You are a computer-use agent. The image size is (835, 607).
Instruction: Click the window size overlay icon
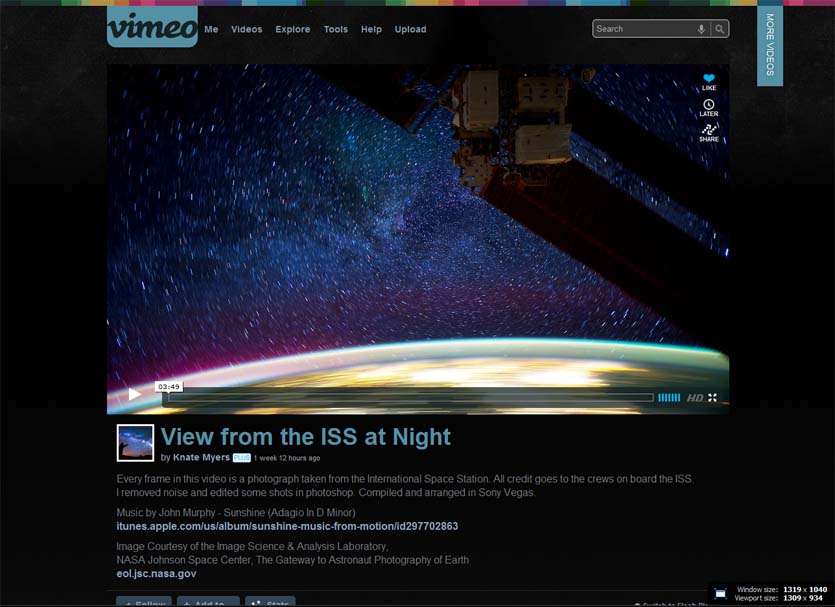click(x=721, y=594)
